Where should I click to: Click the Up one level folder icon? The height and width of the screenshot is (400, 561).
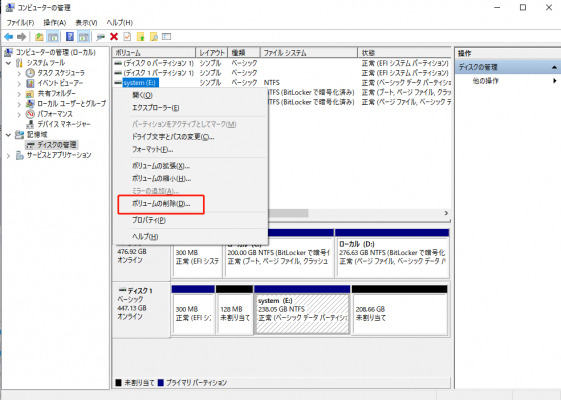click(39, 36)
